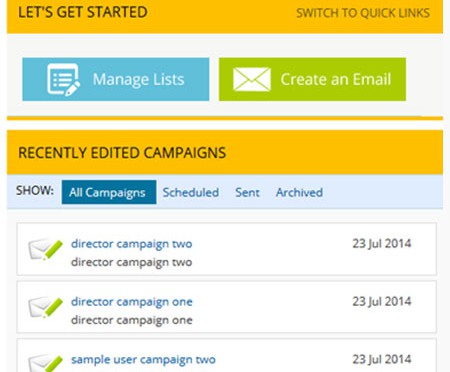450x372 pixels.
Task: Click the director campaign one subtitle text
Action: [131, 320]
